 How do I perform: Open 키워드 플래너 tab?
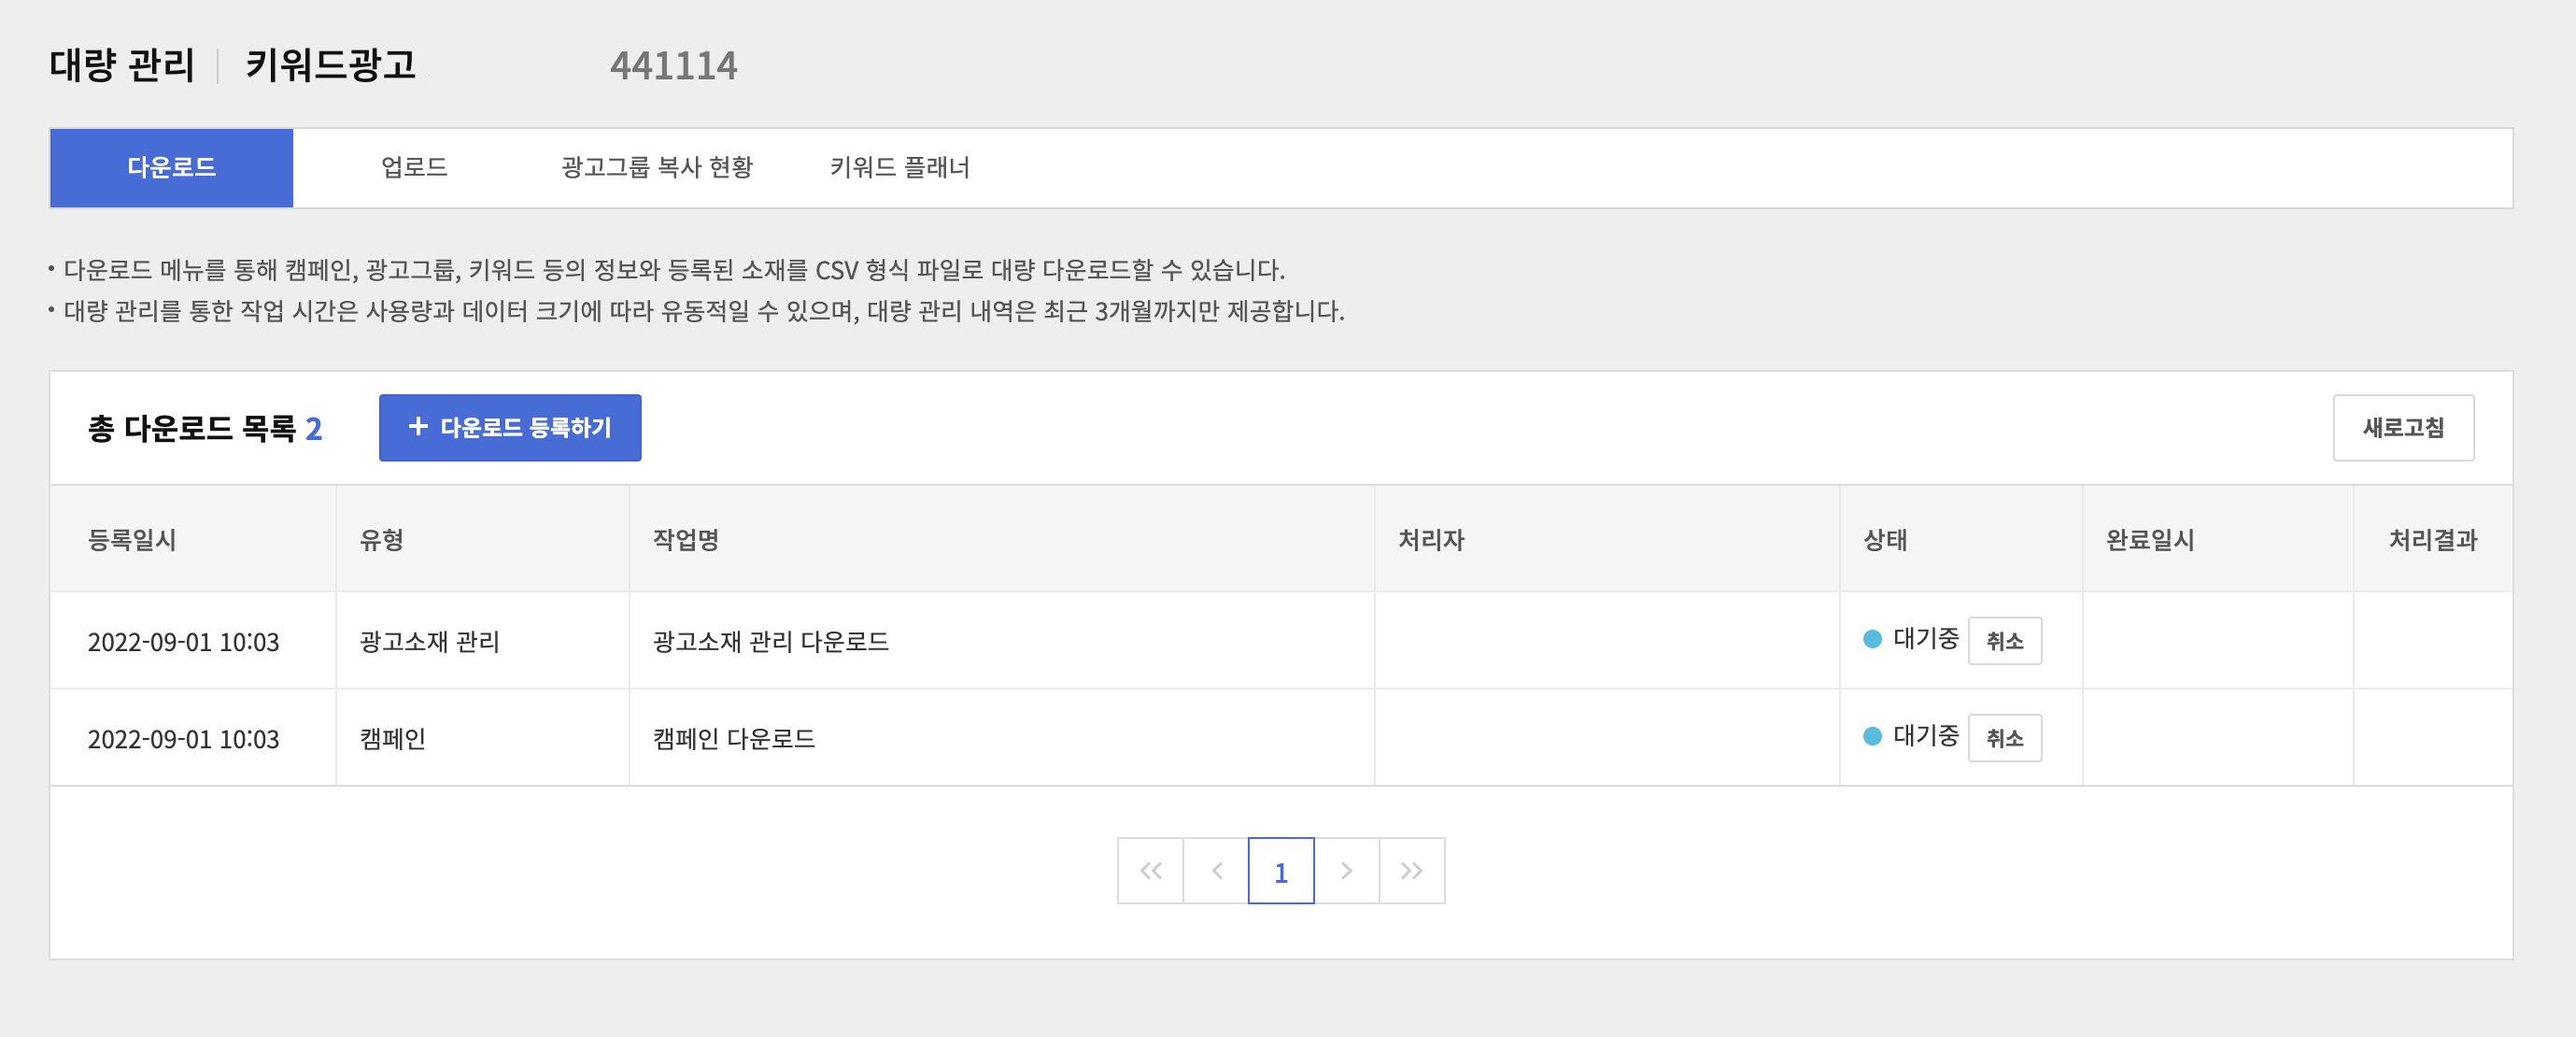pyautogui.click(x=899, y=168)
